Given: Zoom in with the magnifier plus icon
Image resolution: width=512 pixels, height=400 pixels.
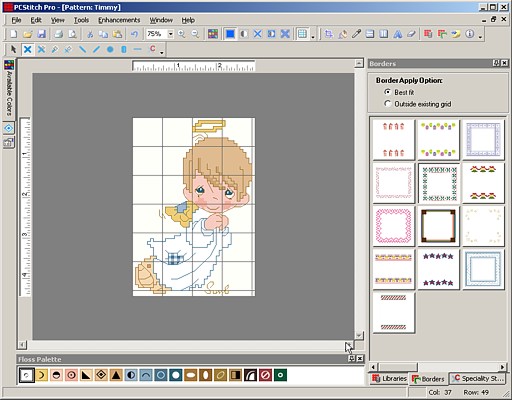Looking at the screenshot, I should [x=182, y=34].
